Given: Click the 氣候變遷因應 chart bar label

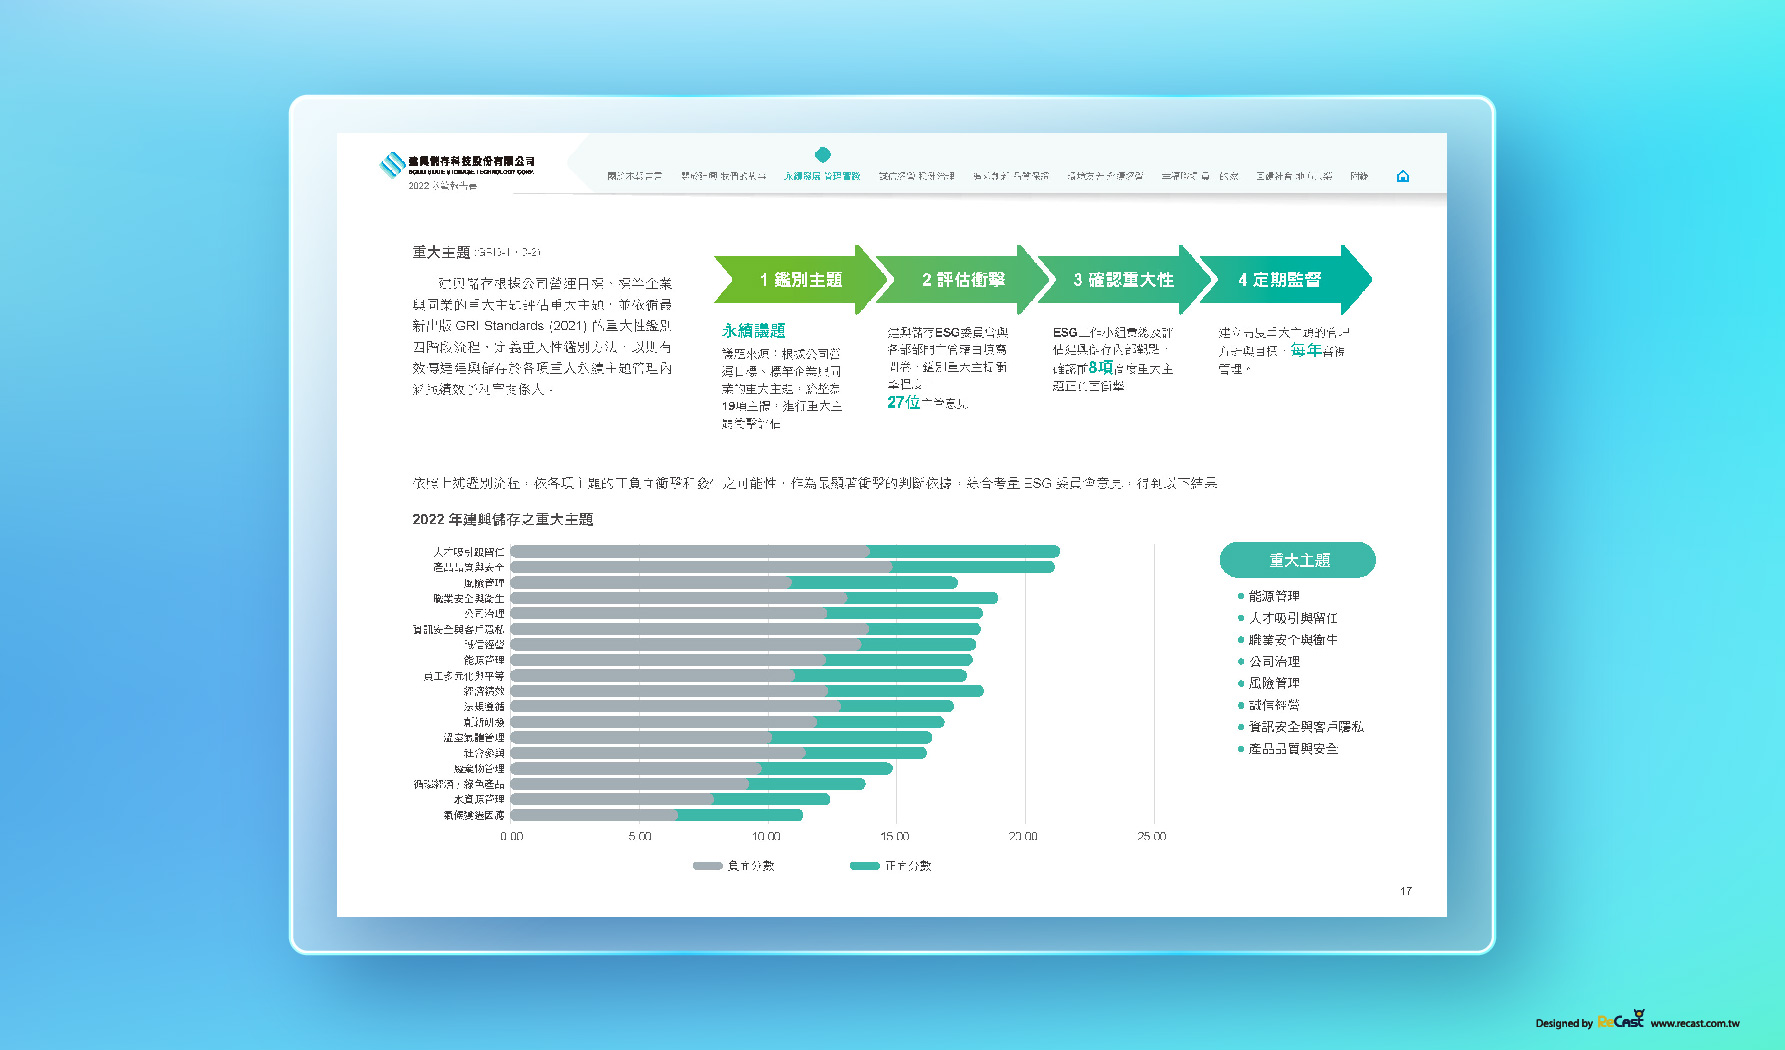Looking at the screenshot, I should point(474,815).
